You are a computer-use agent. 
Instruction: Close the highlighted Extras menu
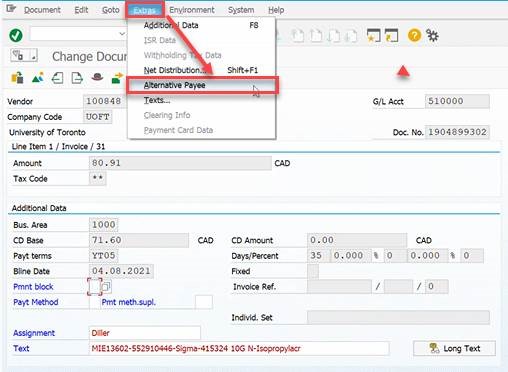[x=144, y=10]
